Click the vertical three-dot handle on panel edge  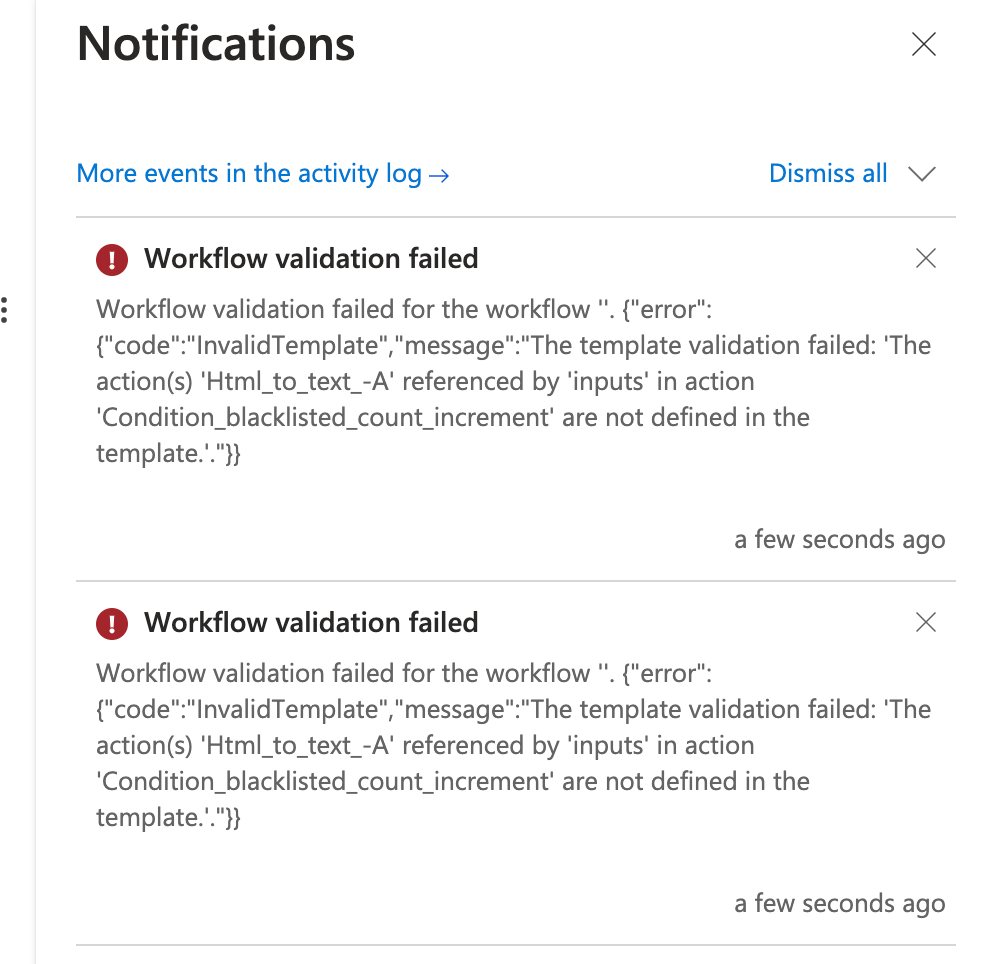(4, 310)
